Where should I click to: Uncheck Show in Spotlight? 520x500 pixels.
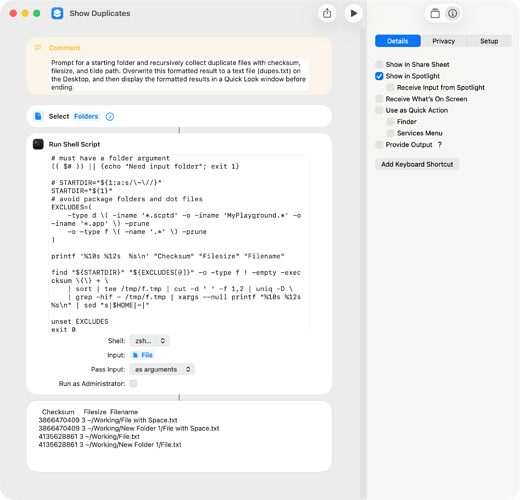(x=379, y=76)
